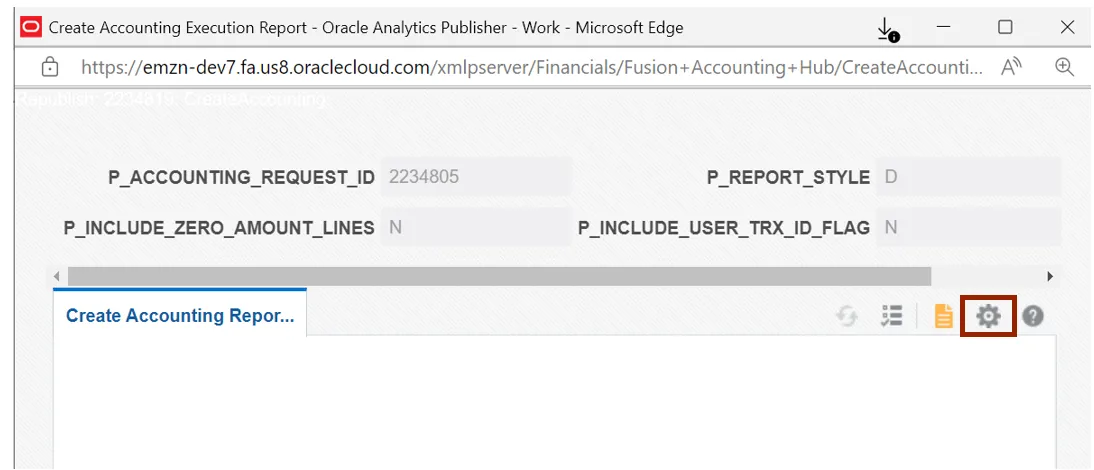Click the right arrow of horizontal scrollbar
Screen dimensions: 1094x470
pyautogui.click(x=1050, y=276)
